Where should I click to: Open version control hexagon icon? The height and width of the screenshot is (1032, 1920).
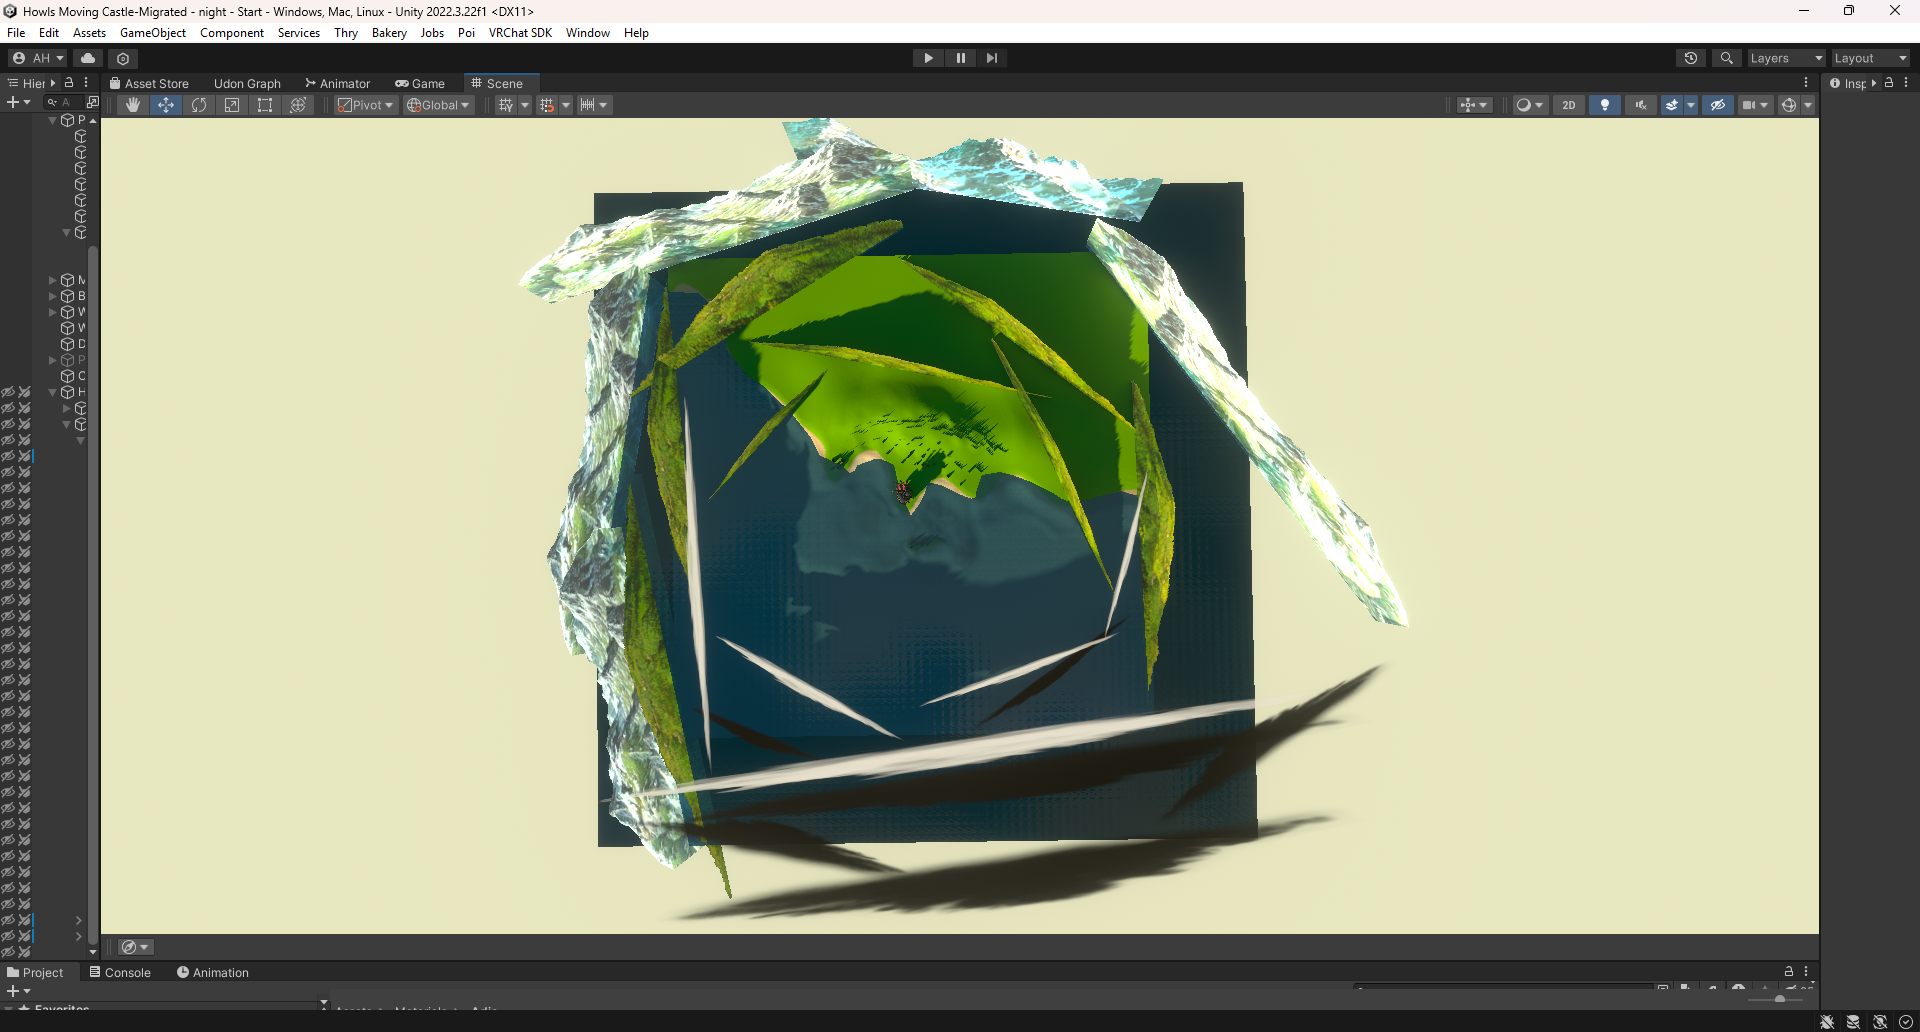[123, 58]
